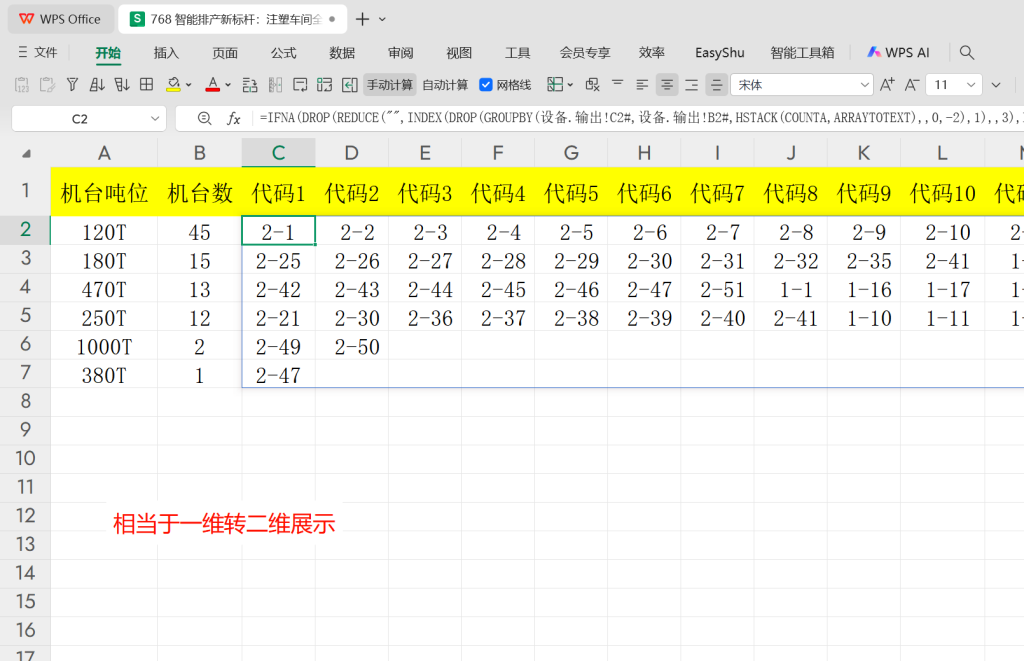The width and height of the screenshot is (1024, 661).
Task: Click the clear-format icon with x
Action: coord(592,84)
